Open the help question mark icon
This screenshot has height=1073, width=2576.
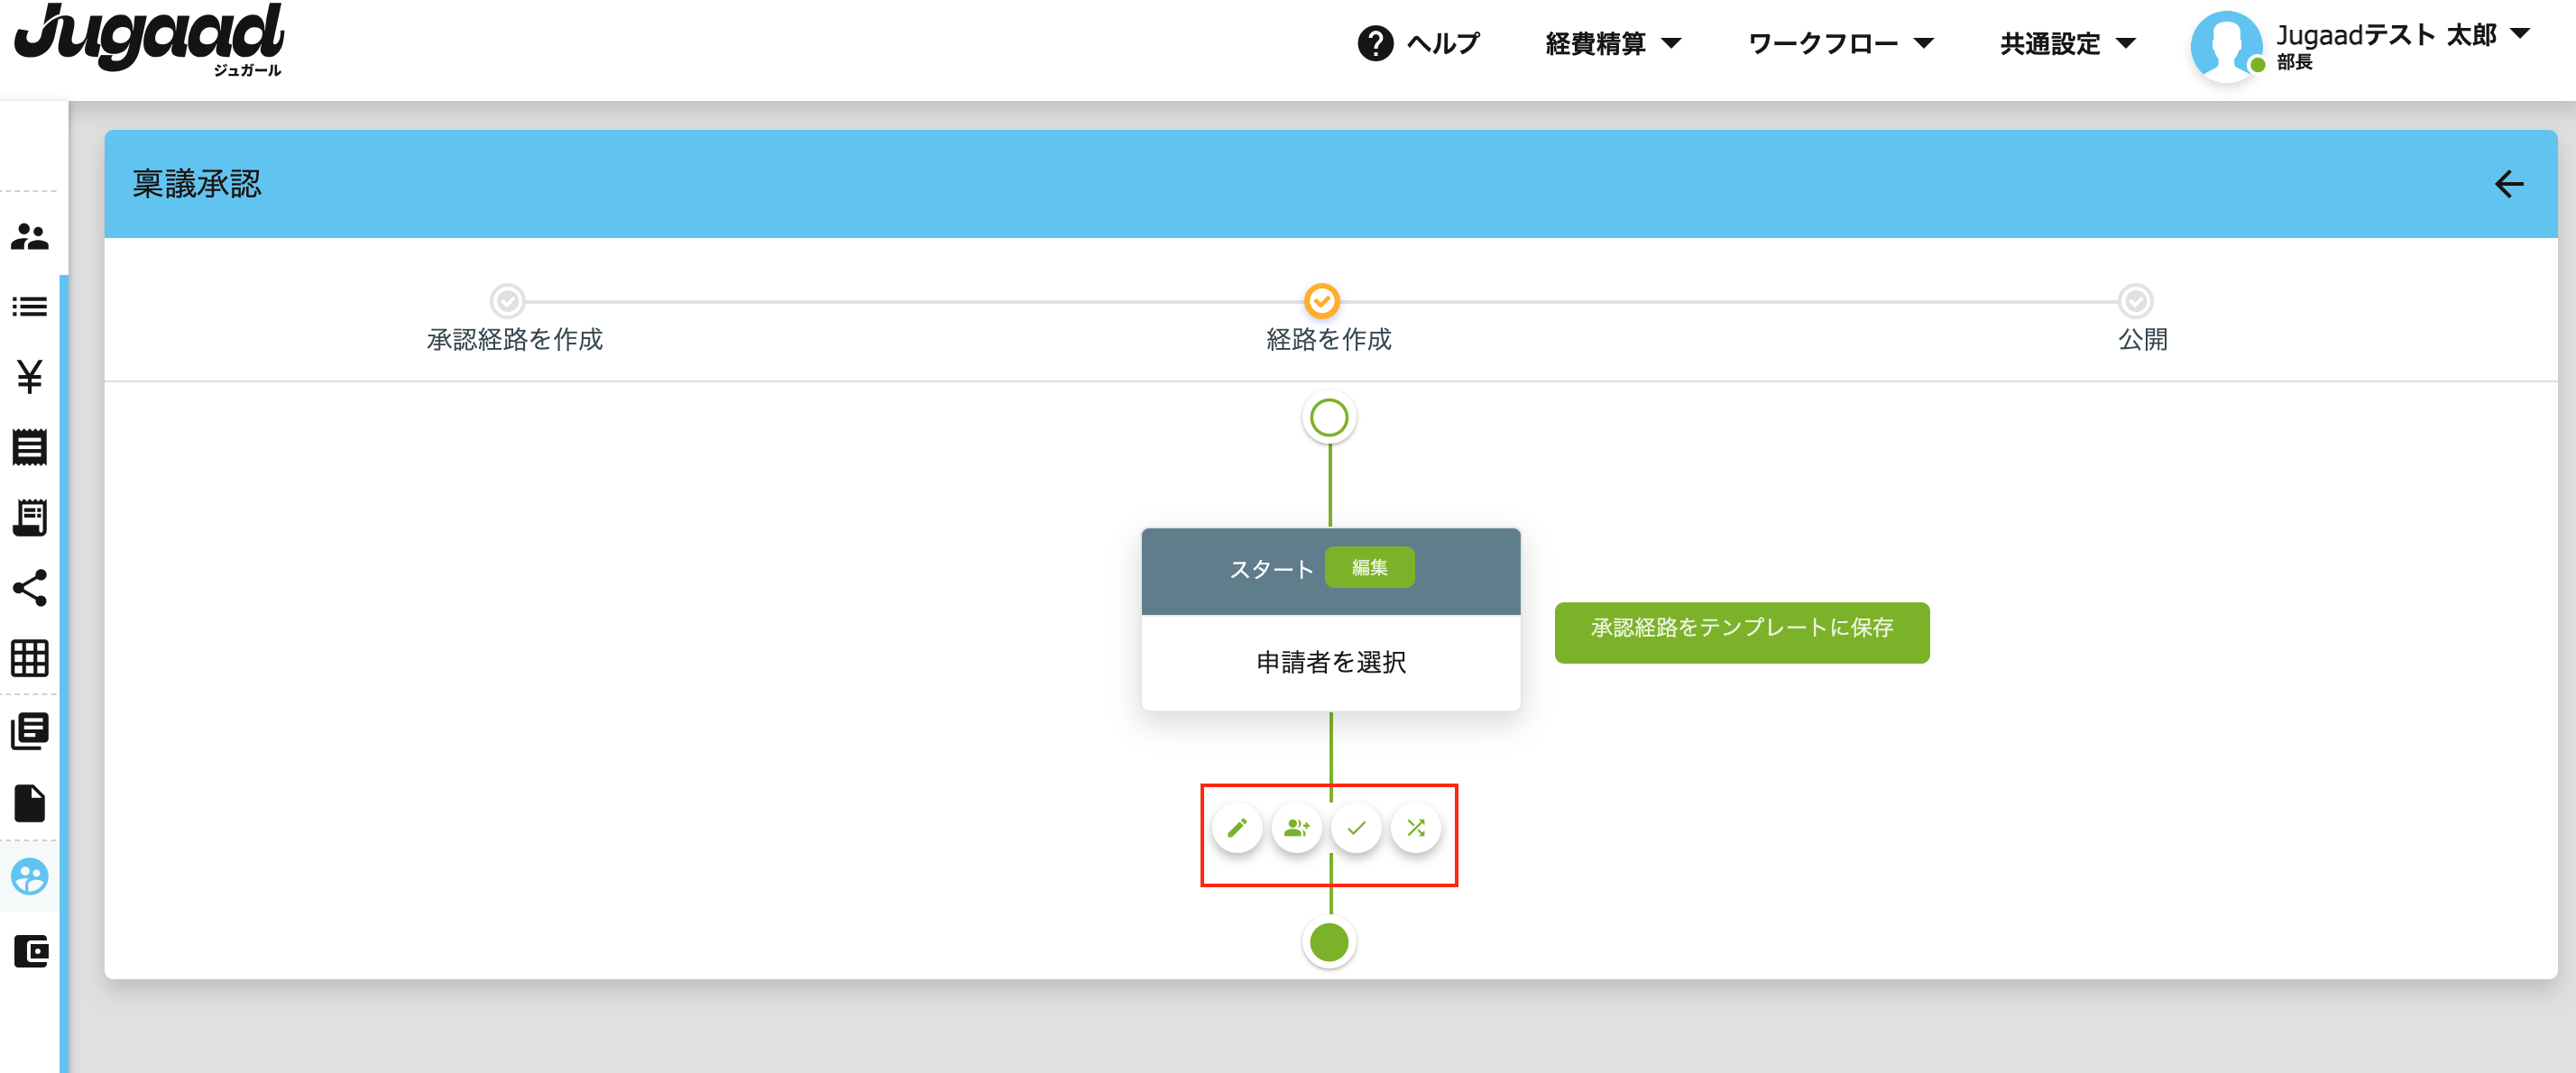pyautogui.click(x=1375, y=43)
